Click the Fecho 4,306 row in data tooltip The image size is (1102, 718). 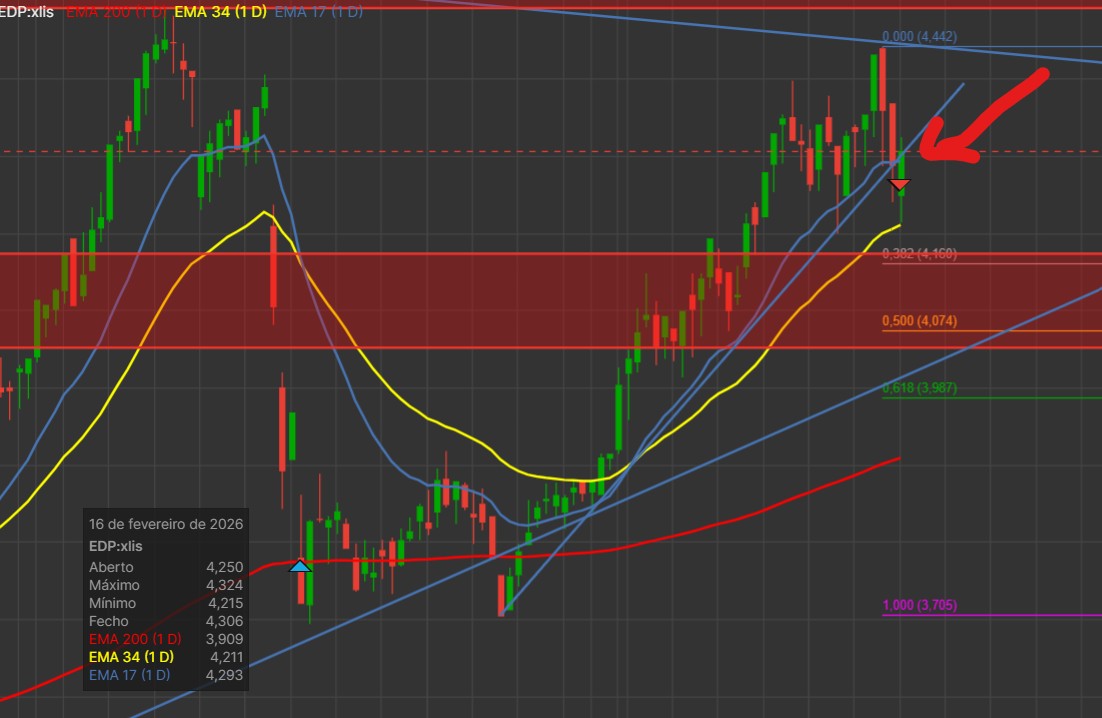[166, 621]
